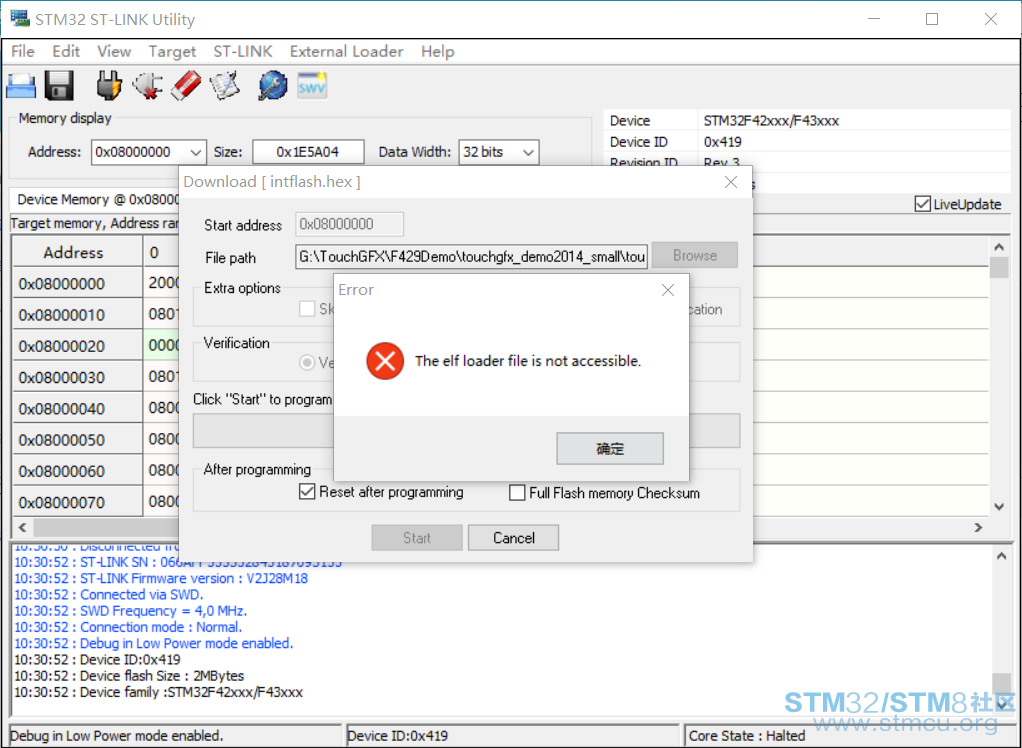This screenshot has width=1022, height=748.
Task: Close the Error dialog
Action: (x=667, y=290)
